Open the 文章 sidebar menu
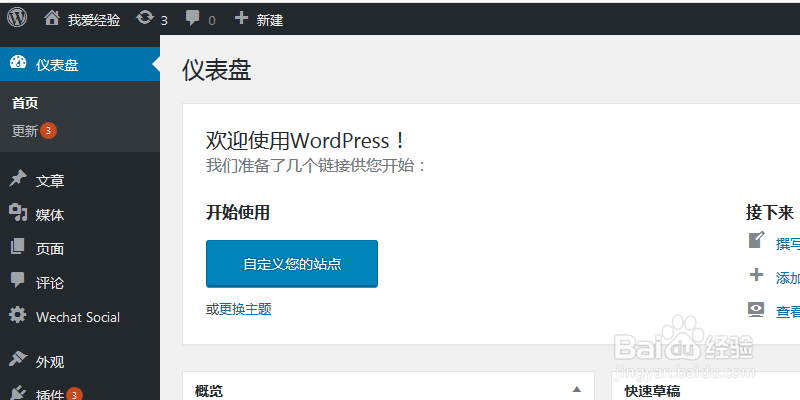This screenshot has width=800, height=400. 50,181
